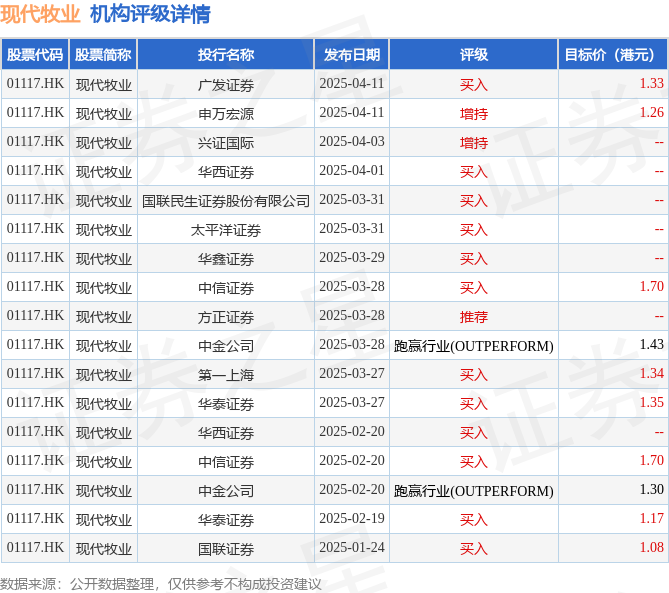
Task: Click the 第一上海 bank name cell
Action: pos(226,375)
